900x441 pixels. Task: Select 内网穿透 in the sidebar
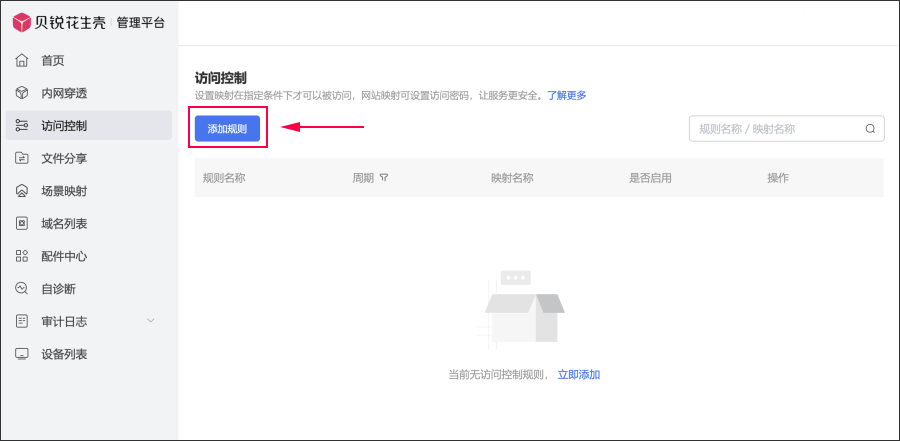coord(64,93)
